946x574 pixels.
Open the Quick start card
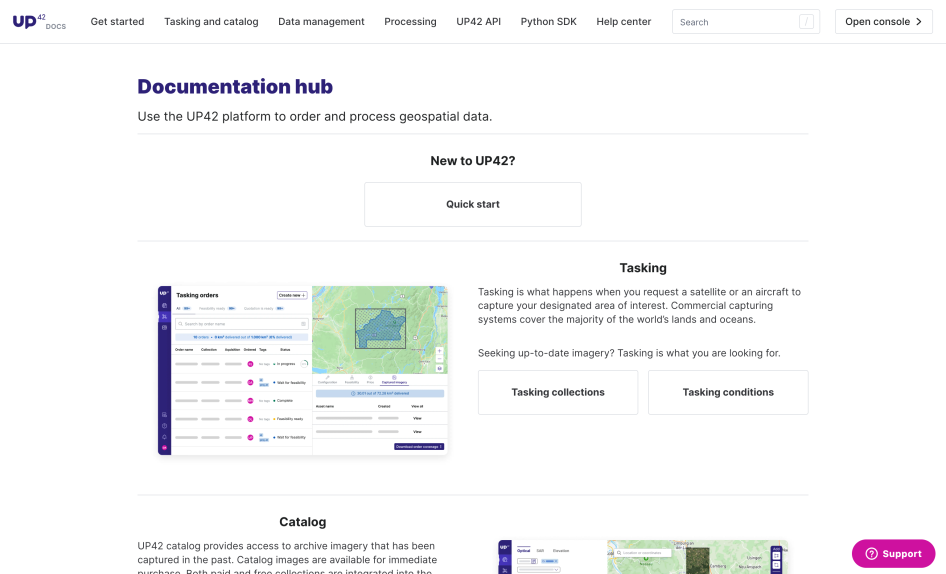[x=473, y=205]
